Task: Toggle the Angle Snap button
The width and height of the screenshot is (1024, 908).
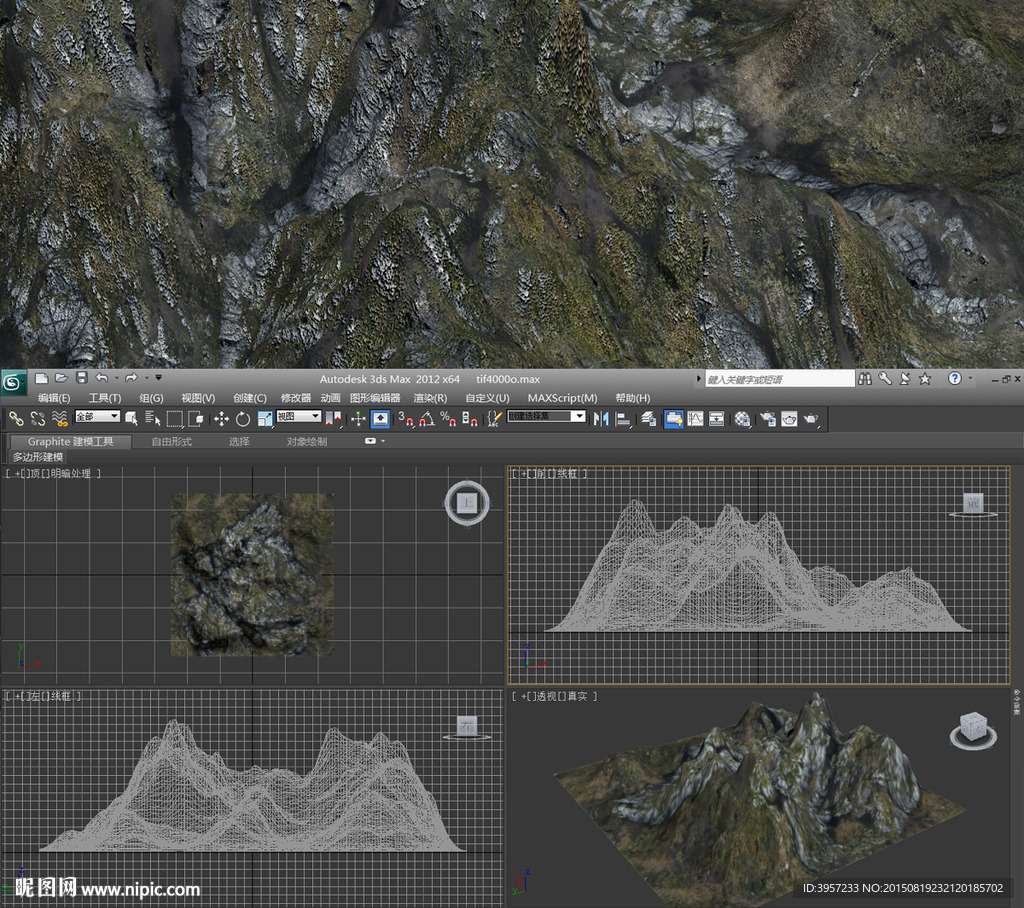Action: (426, 419)
